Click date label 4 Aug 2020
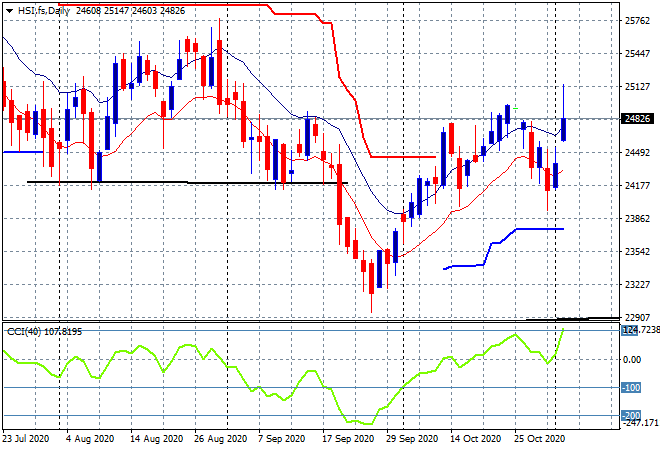This screenshot has width=660, height=450. (x=90, y=439)
